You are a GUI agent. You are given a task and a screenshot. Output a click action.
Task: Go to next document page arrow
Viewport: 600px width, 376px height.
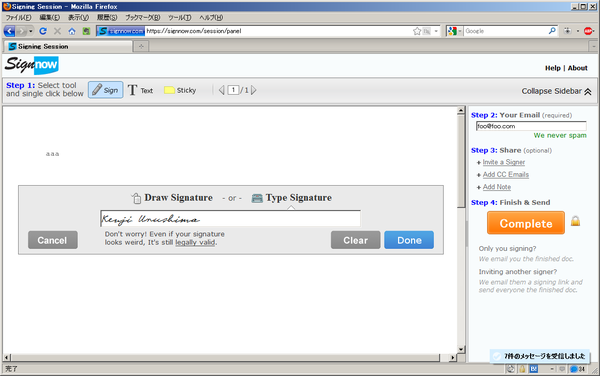click(254, 90)
